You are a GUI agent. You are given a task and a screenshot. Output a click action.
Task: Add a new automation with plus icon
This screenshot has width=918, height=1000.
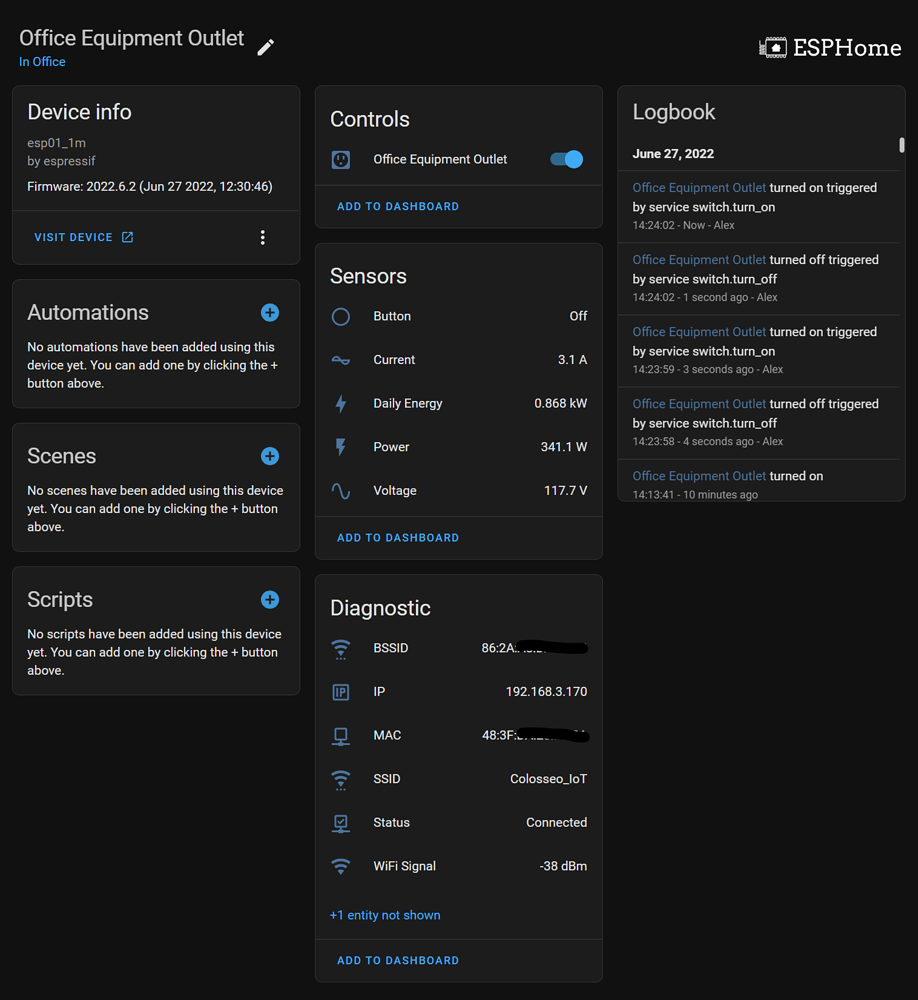pos(270,313)
